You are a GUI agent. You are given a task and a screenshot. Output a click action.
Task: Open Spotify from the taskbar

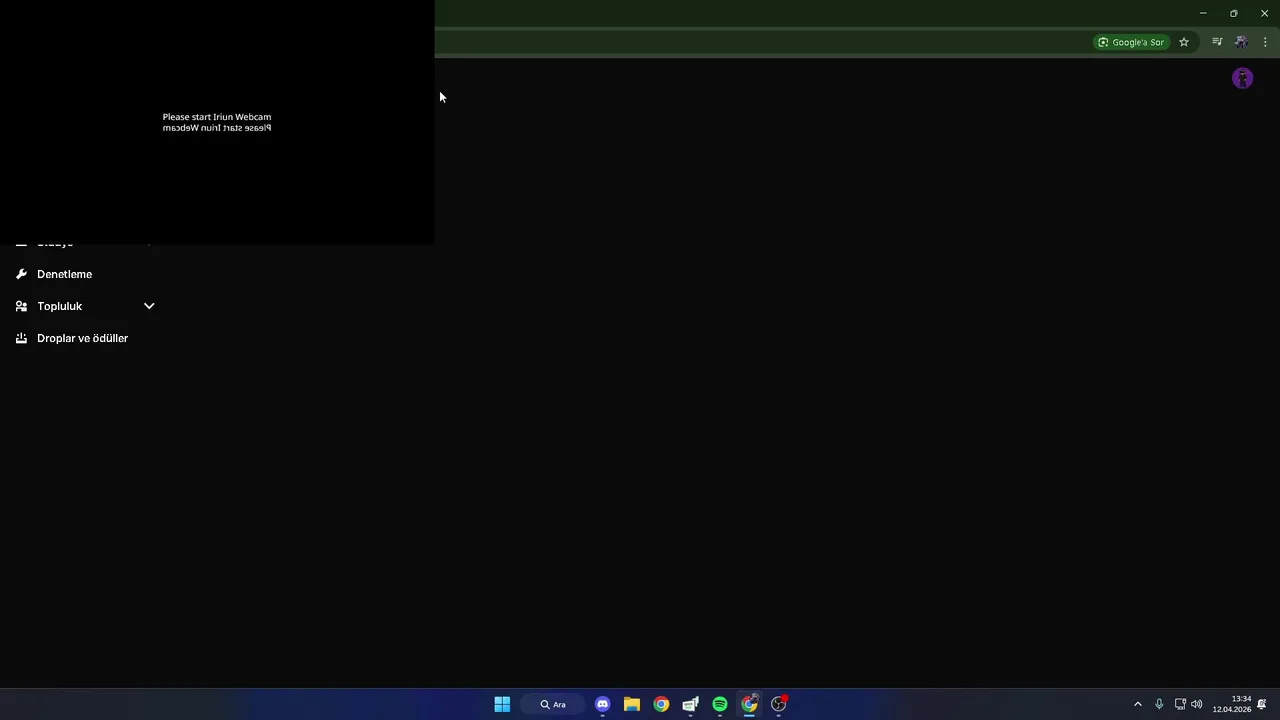point(720,704)
